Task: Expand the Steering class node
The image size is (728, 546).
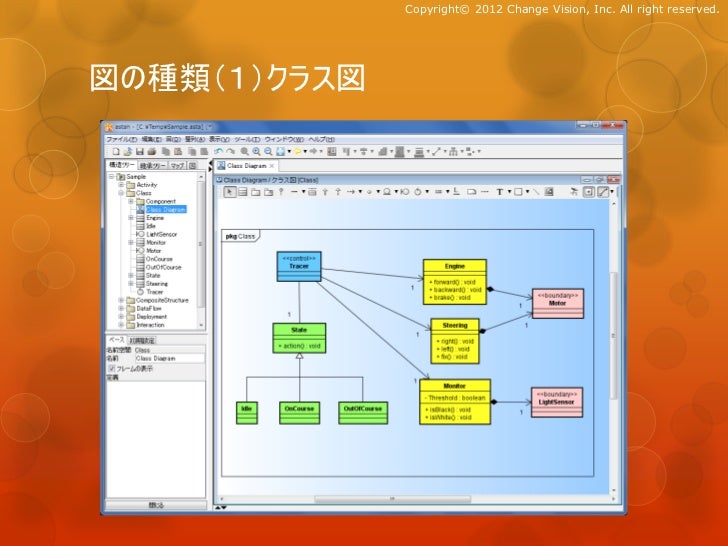Action: click(x=131, y=284)
